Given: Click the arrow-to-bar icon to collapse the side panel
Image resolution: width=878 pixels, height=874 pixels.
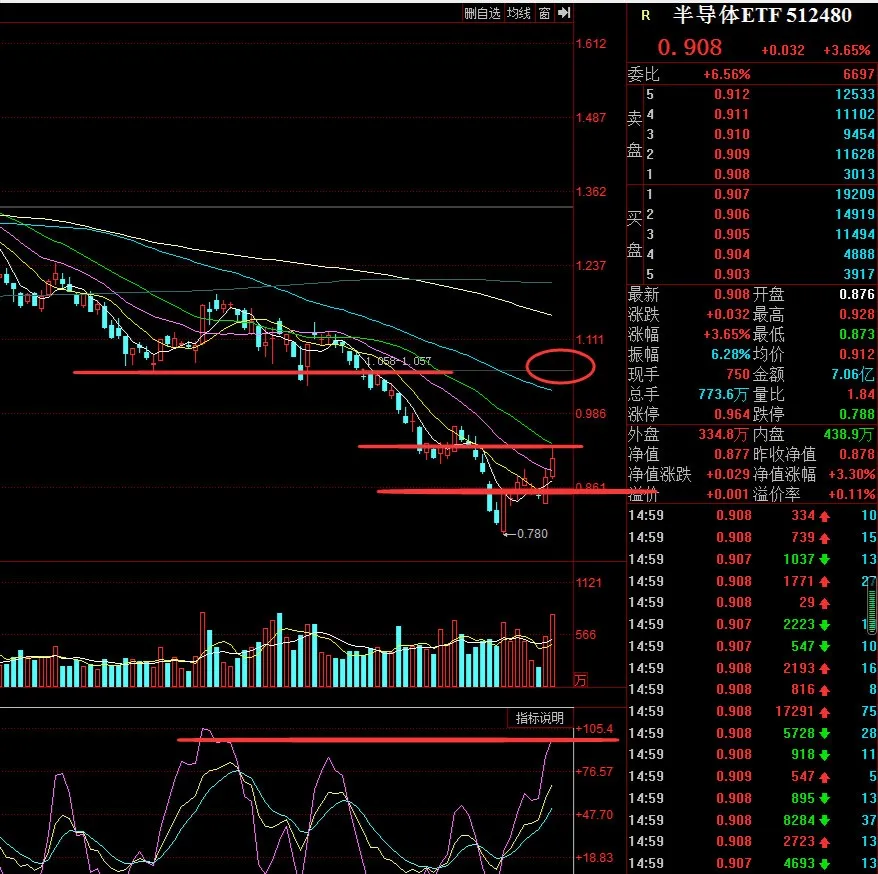Looking at the screenshot, I should click(564, 13).
